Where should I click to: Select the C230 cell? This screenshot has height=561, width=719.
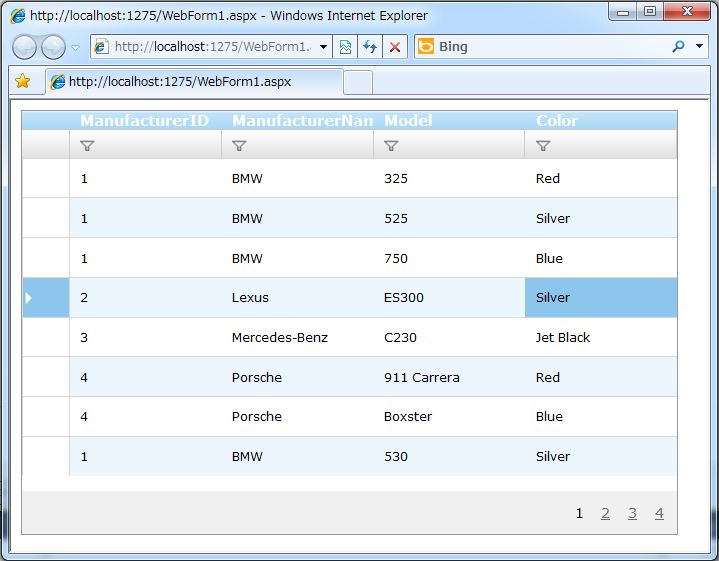[449, 338]
